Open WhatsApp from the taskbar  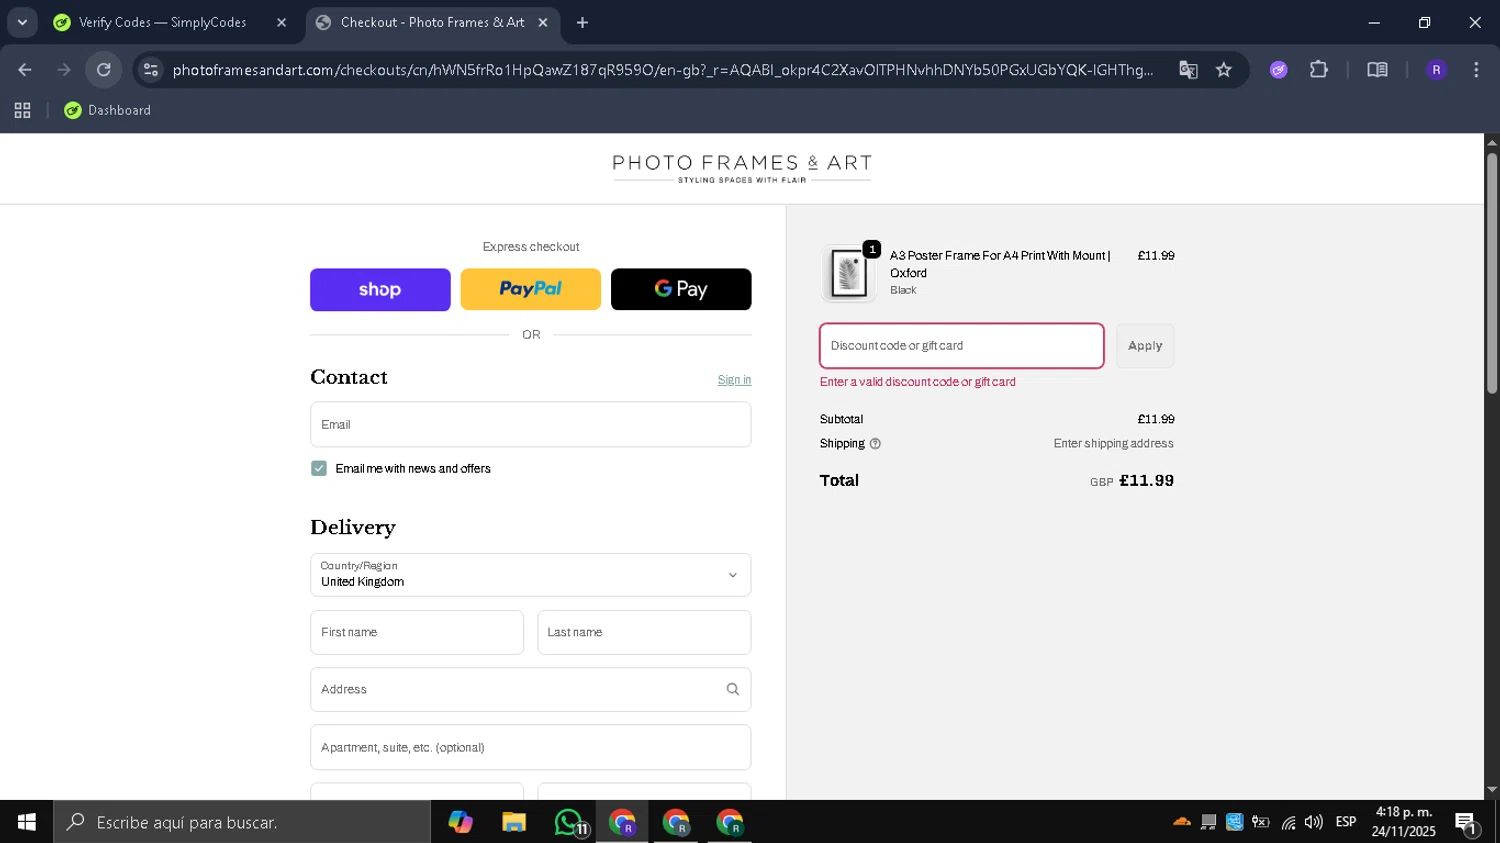[x=568, y=822]
